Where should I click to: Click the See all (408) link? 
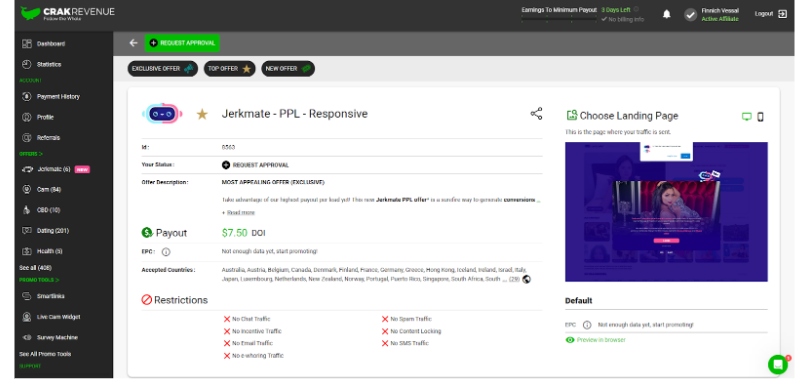[35, 267]
